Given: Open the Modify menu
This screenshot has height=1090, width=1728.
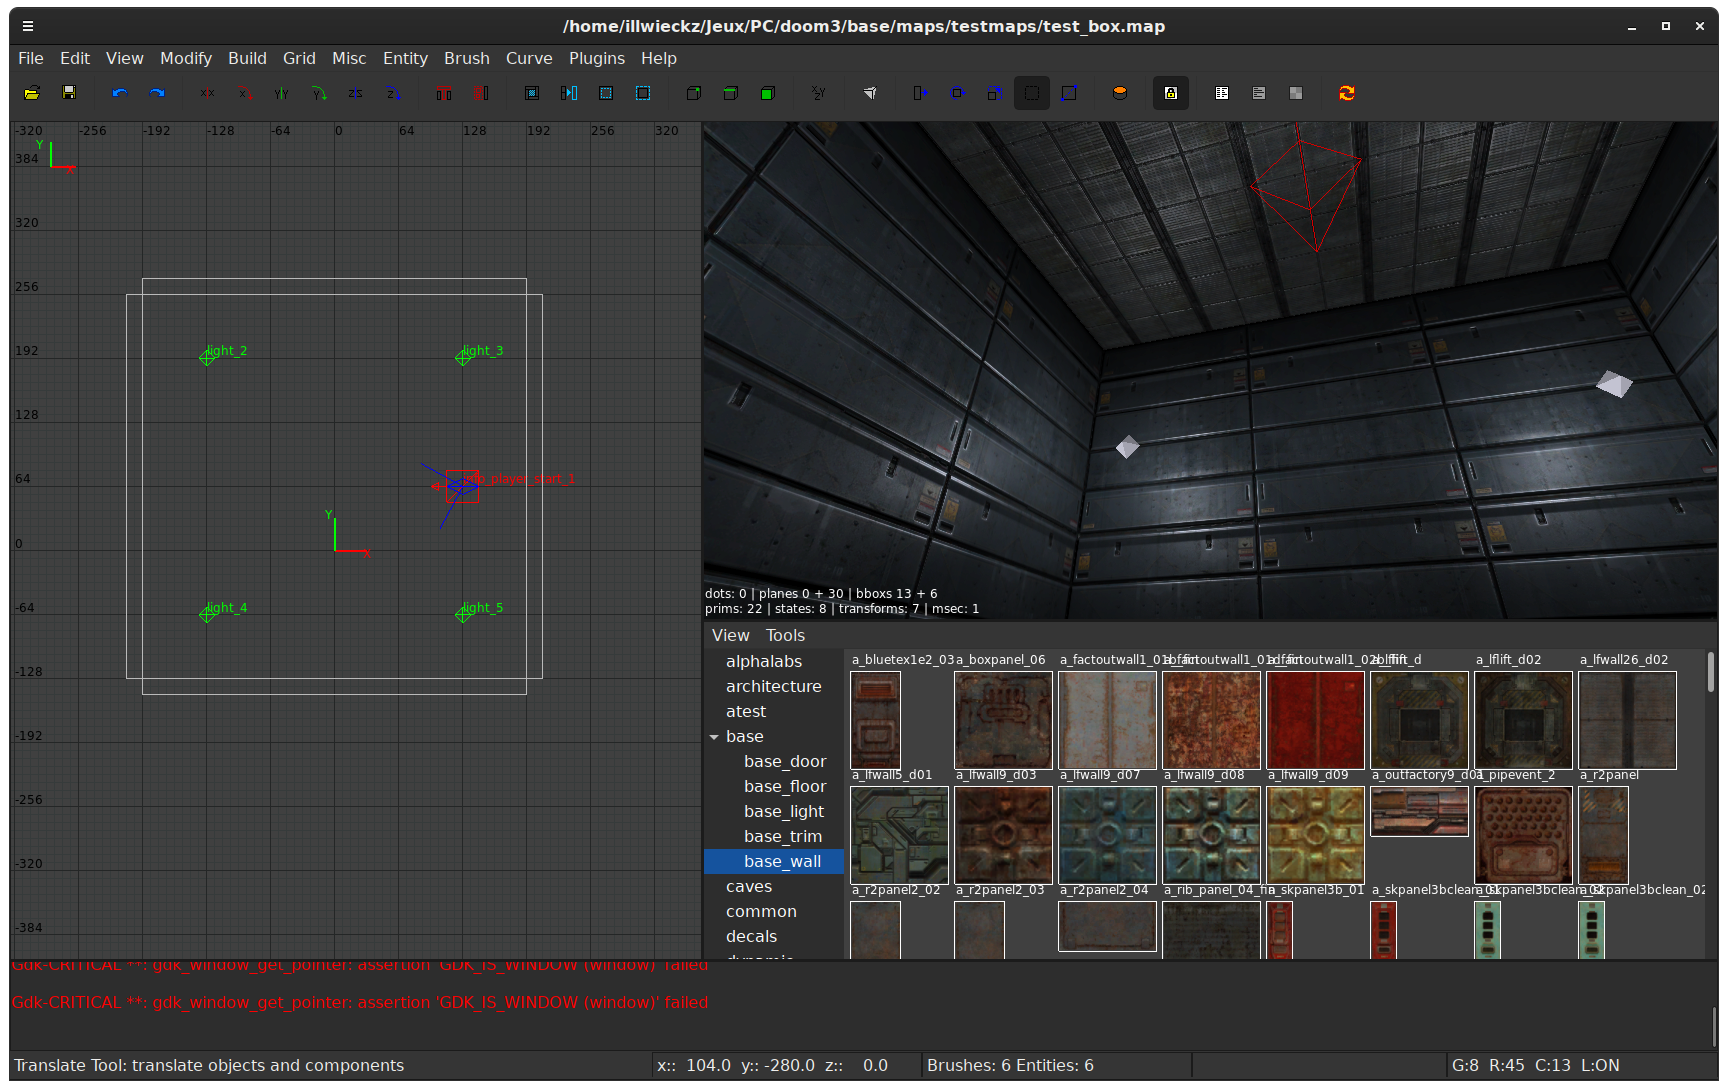Looking at the screenshot, I should tap(186, 58).
